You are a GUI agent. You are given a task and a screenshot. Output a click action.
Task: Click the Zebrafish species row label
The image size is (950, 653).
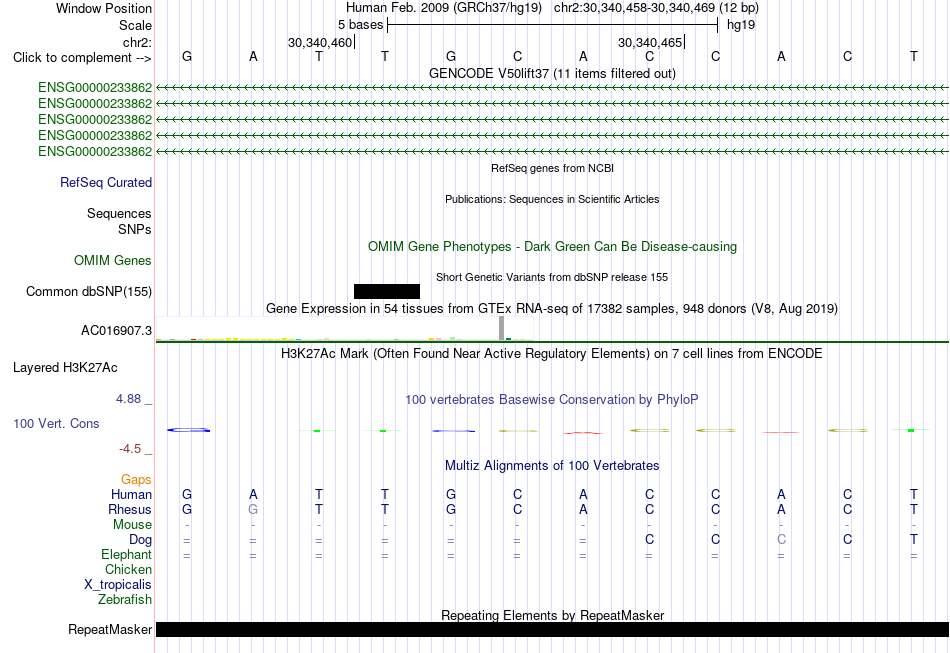[125, 600]
